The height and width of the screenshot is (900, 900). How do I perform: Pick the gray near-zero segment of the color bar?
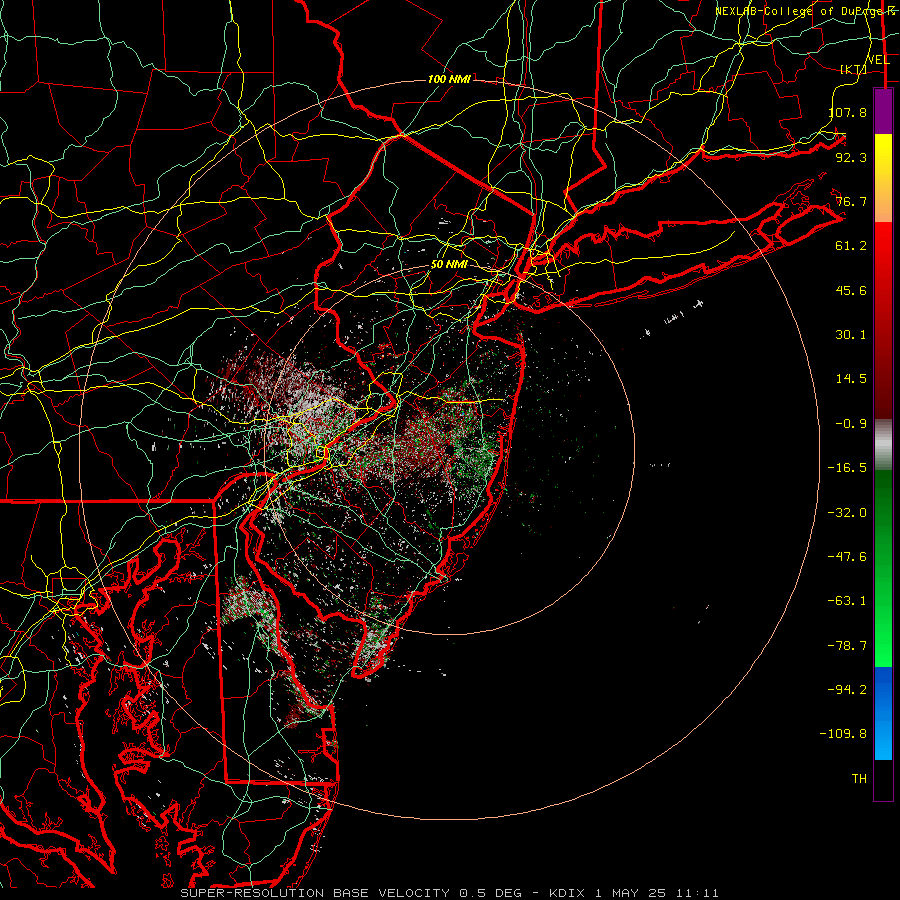pos(883,445)
